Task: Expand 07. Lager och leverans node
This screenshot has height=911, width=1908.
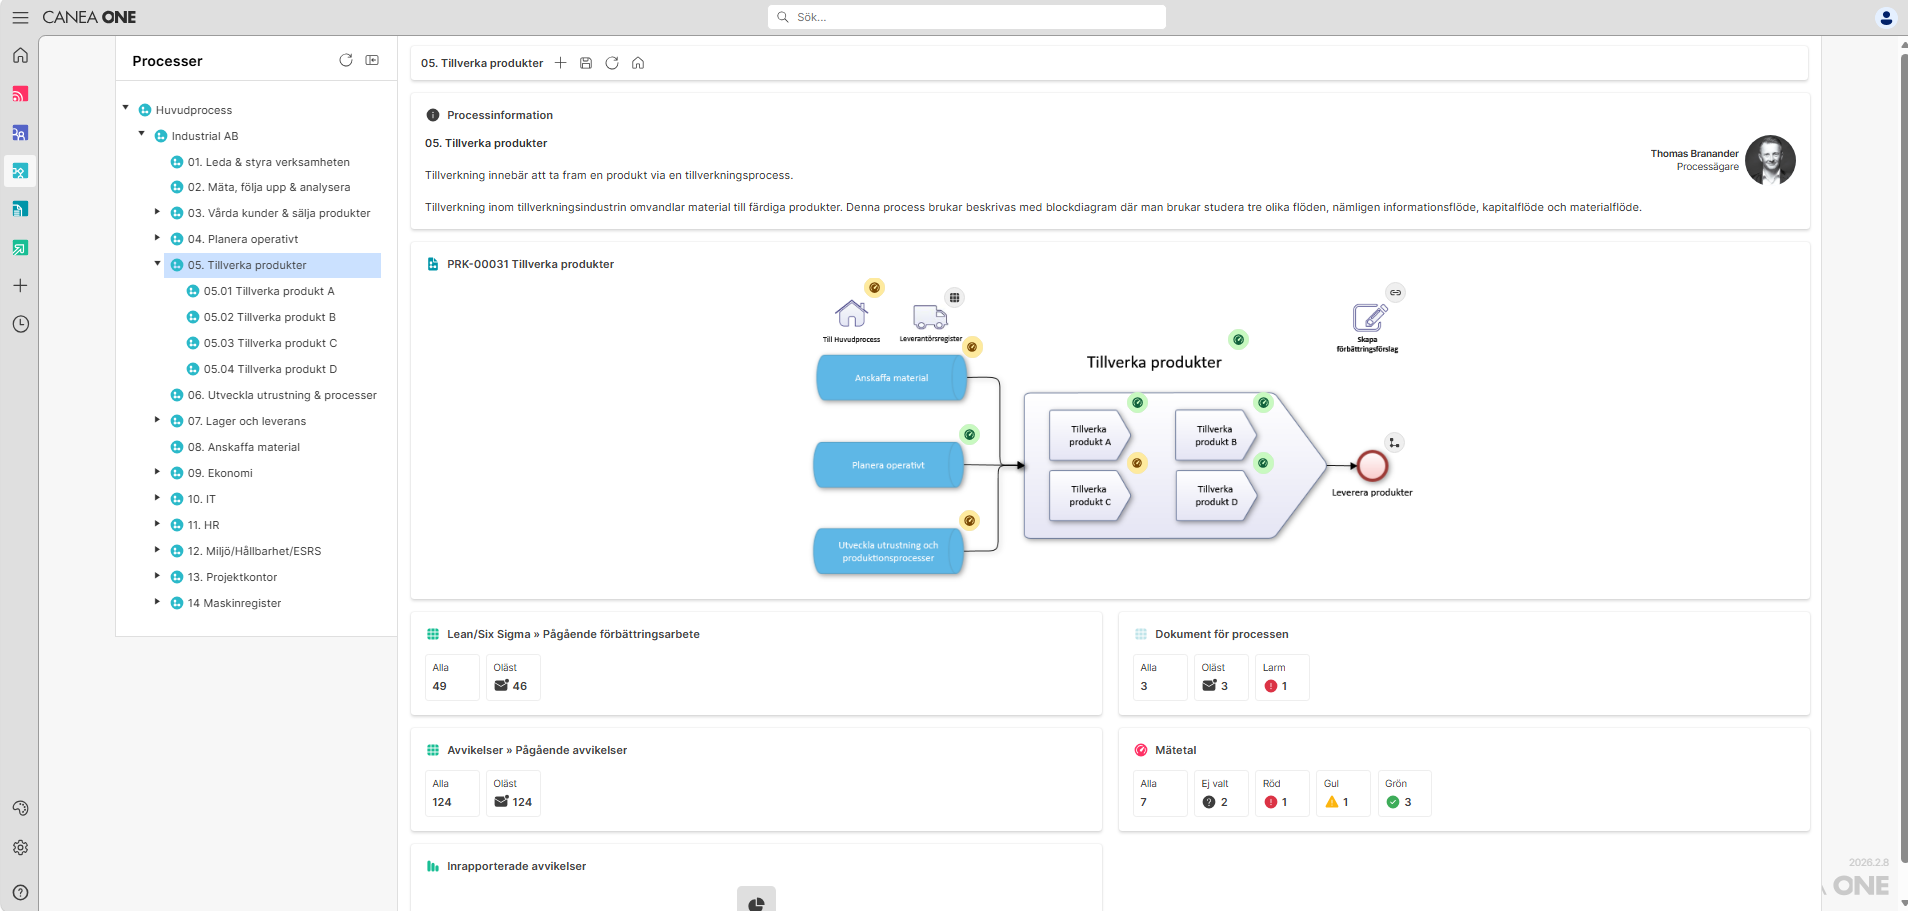Action: pos(157,420)
